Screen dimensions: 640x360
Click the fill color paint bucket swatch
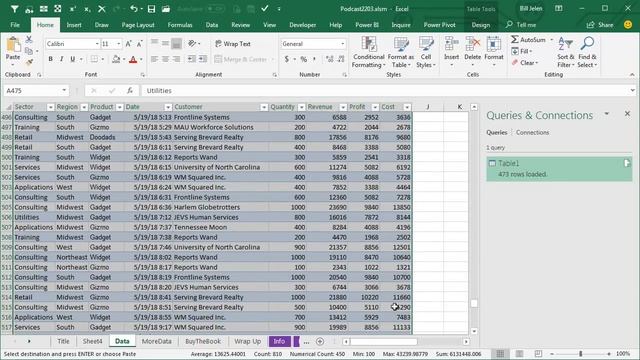click(116, 60)
